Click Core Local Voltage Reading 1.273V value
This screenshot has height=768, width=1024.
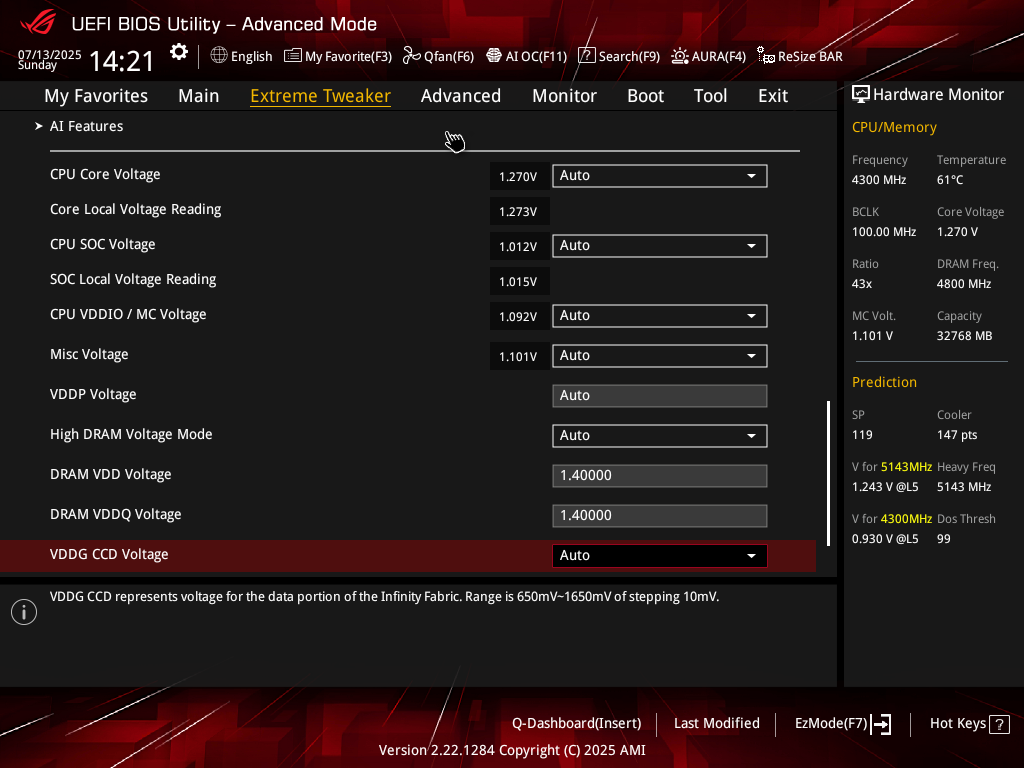tap(519, 212)
